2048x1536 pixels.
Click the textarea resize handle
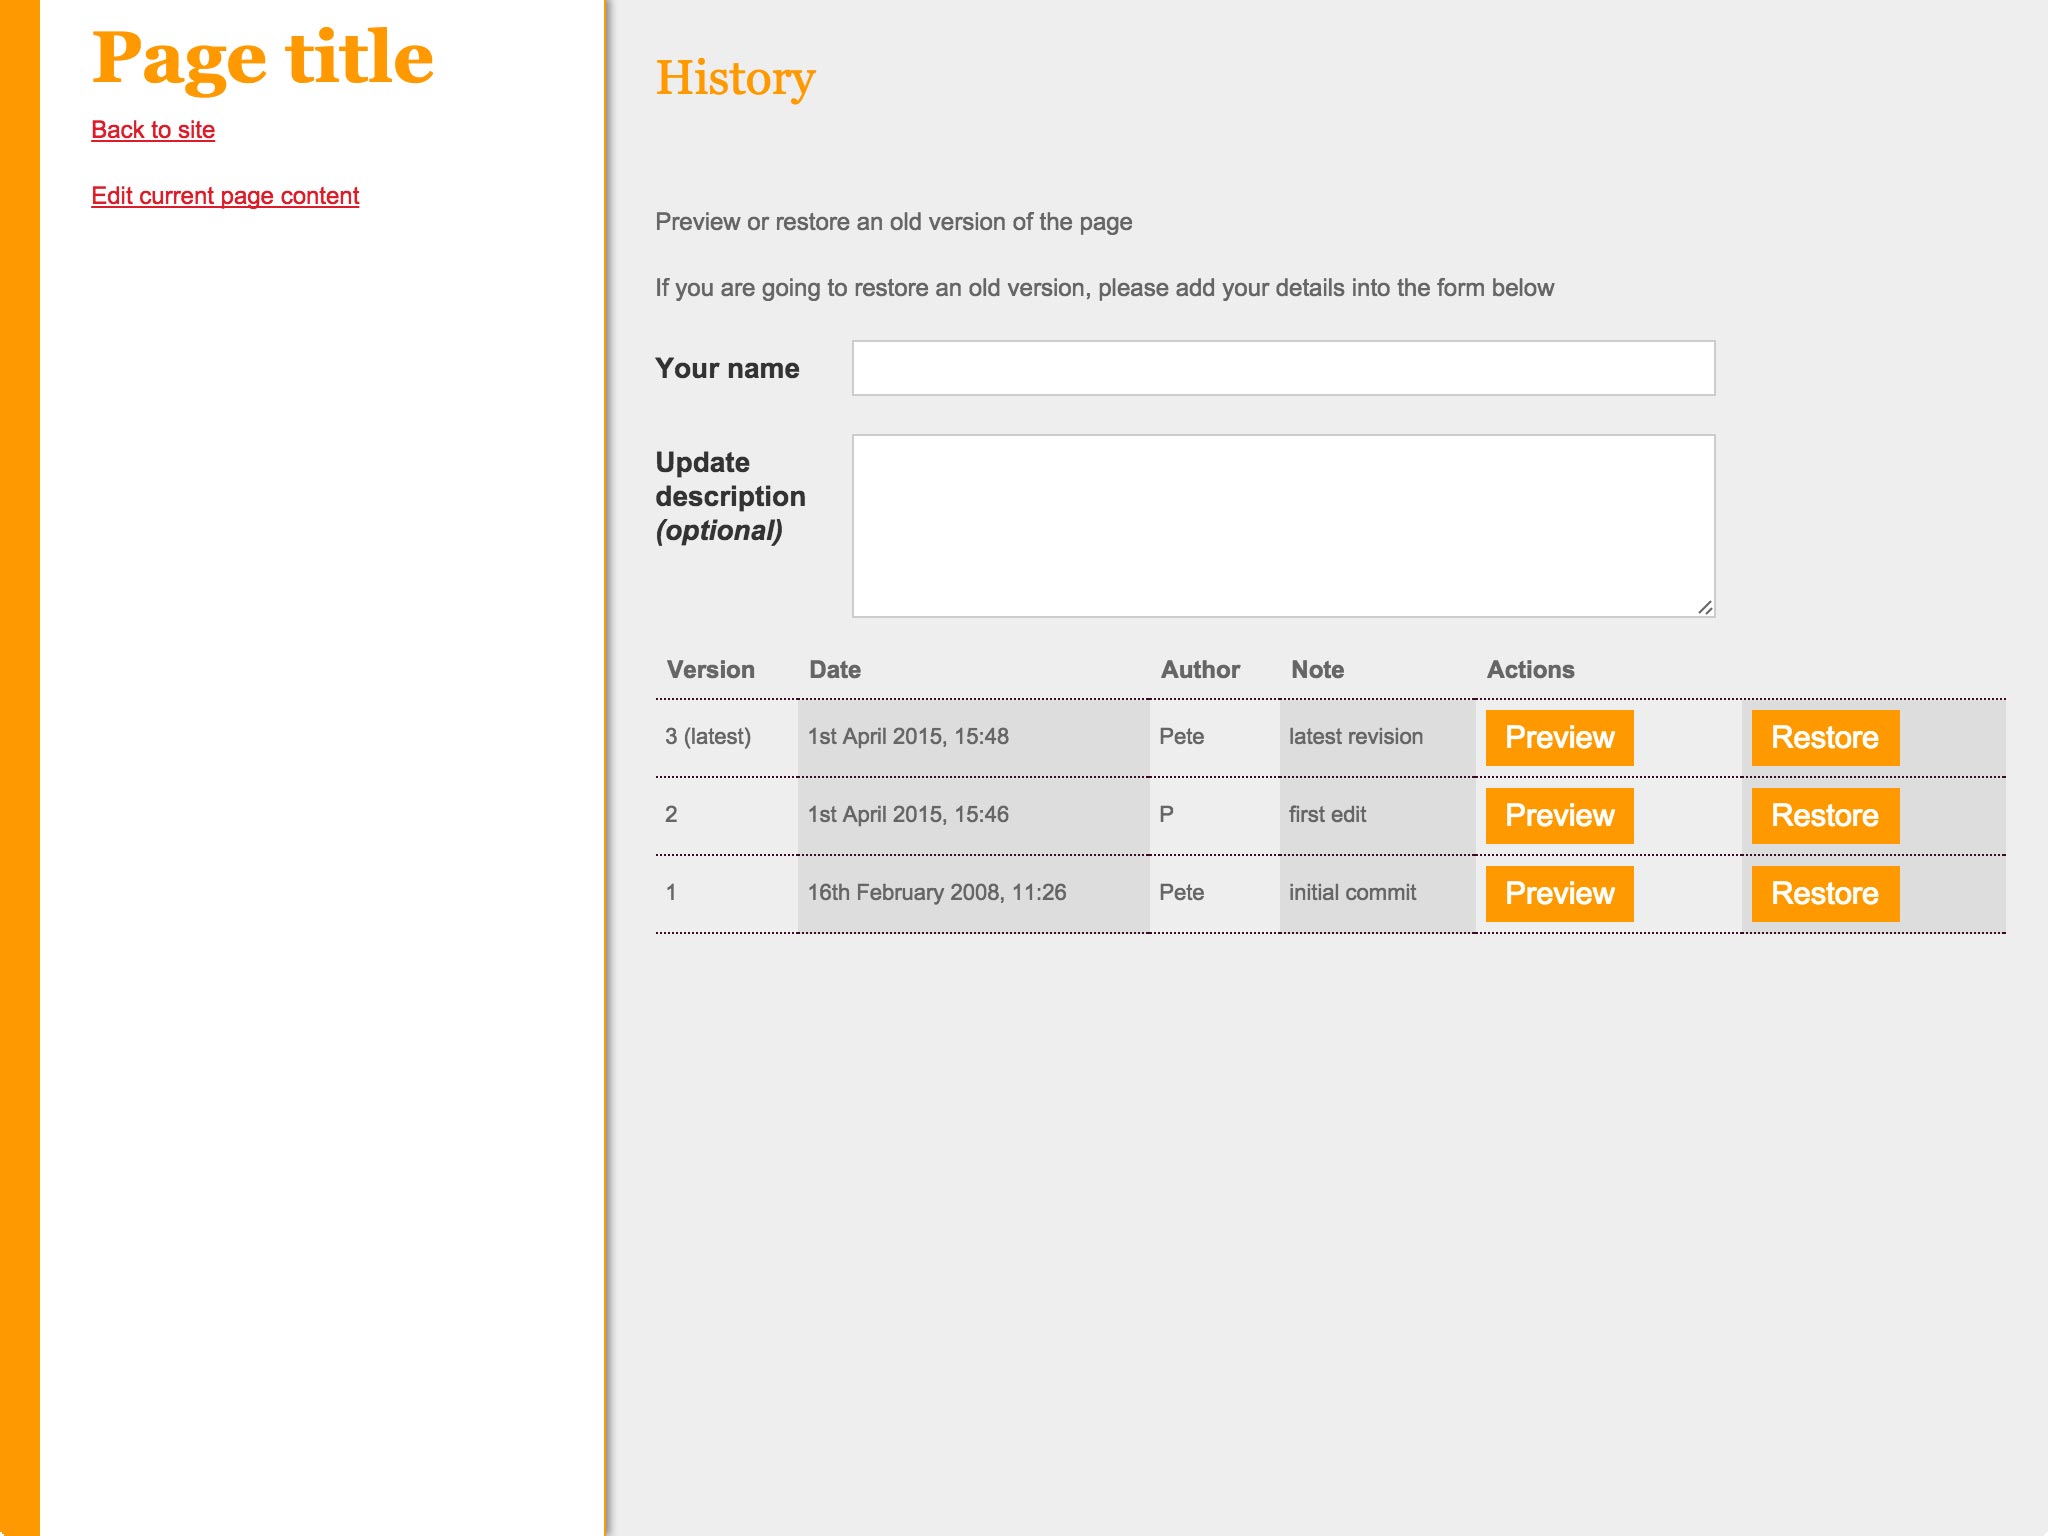pos(1706,606)
